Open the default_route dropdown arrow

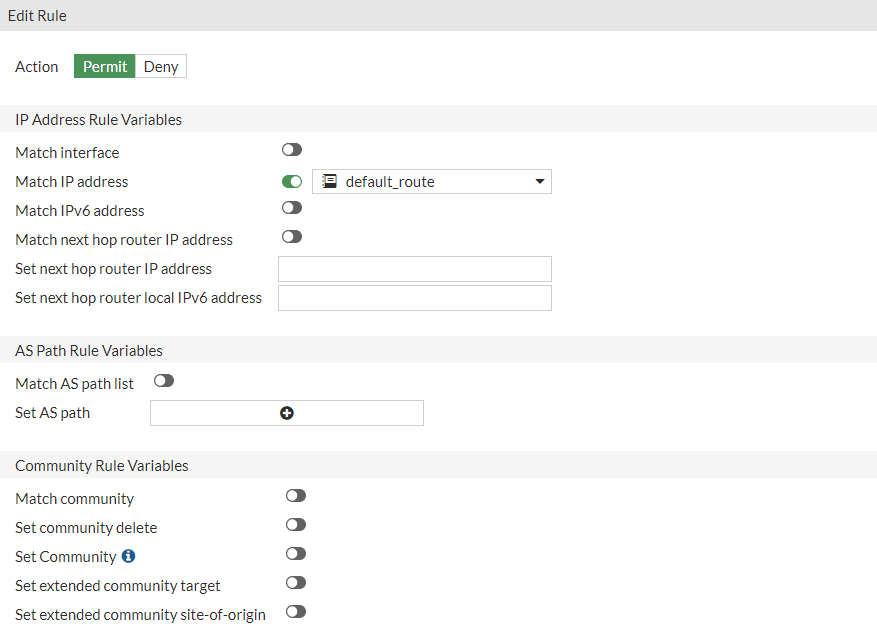(x=539, y=182)
